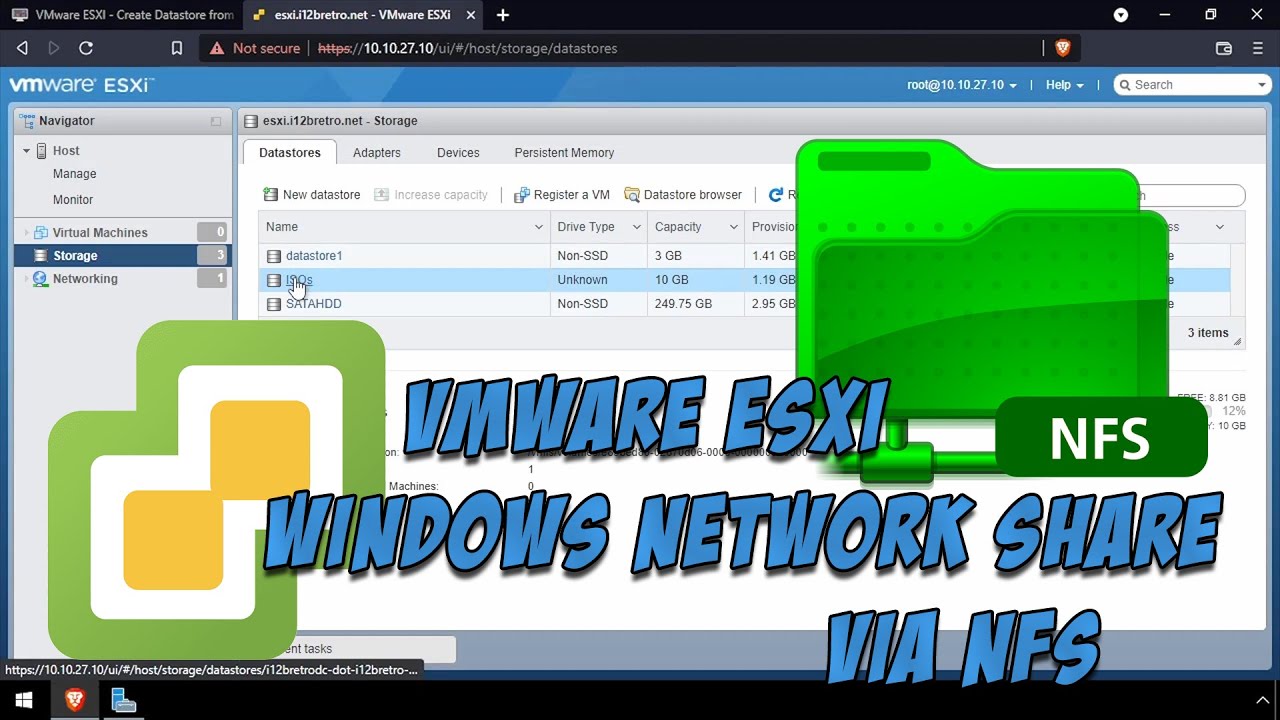Click the New datastore icon
The image size is (1280, 720).
pos(270,195)
